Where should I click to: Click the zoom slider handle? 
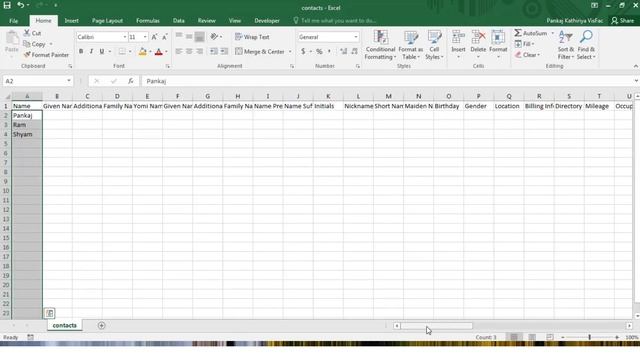pos(589,337)
